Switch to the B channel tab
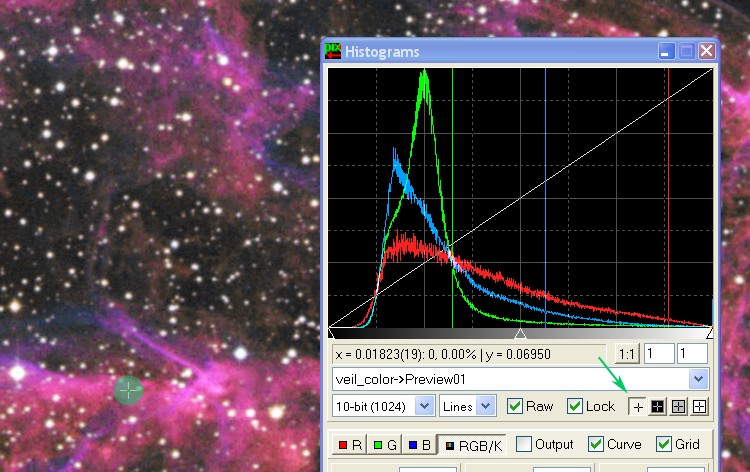 (x=419, y=445)
